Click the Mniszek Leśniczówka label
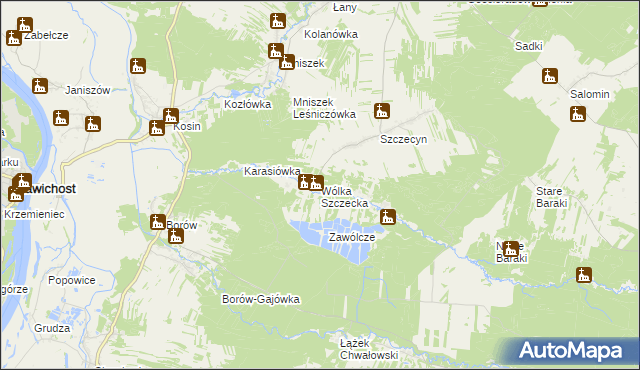 [x=324, y=108]
